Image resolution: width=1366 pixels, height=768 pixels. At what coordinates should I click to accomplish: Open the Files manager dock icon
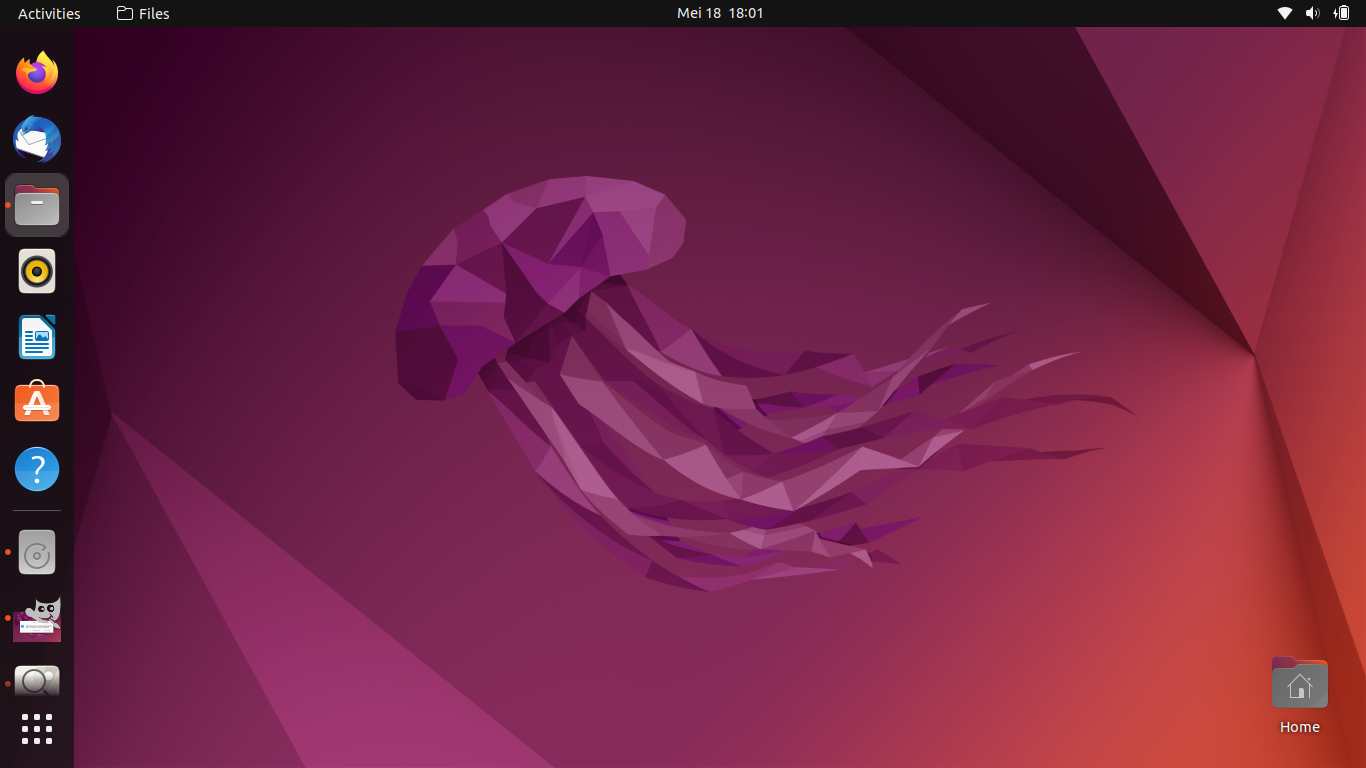pyautogui.click(x=37, y=205)
